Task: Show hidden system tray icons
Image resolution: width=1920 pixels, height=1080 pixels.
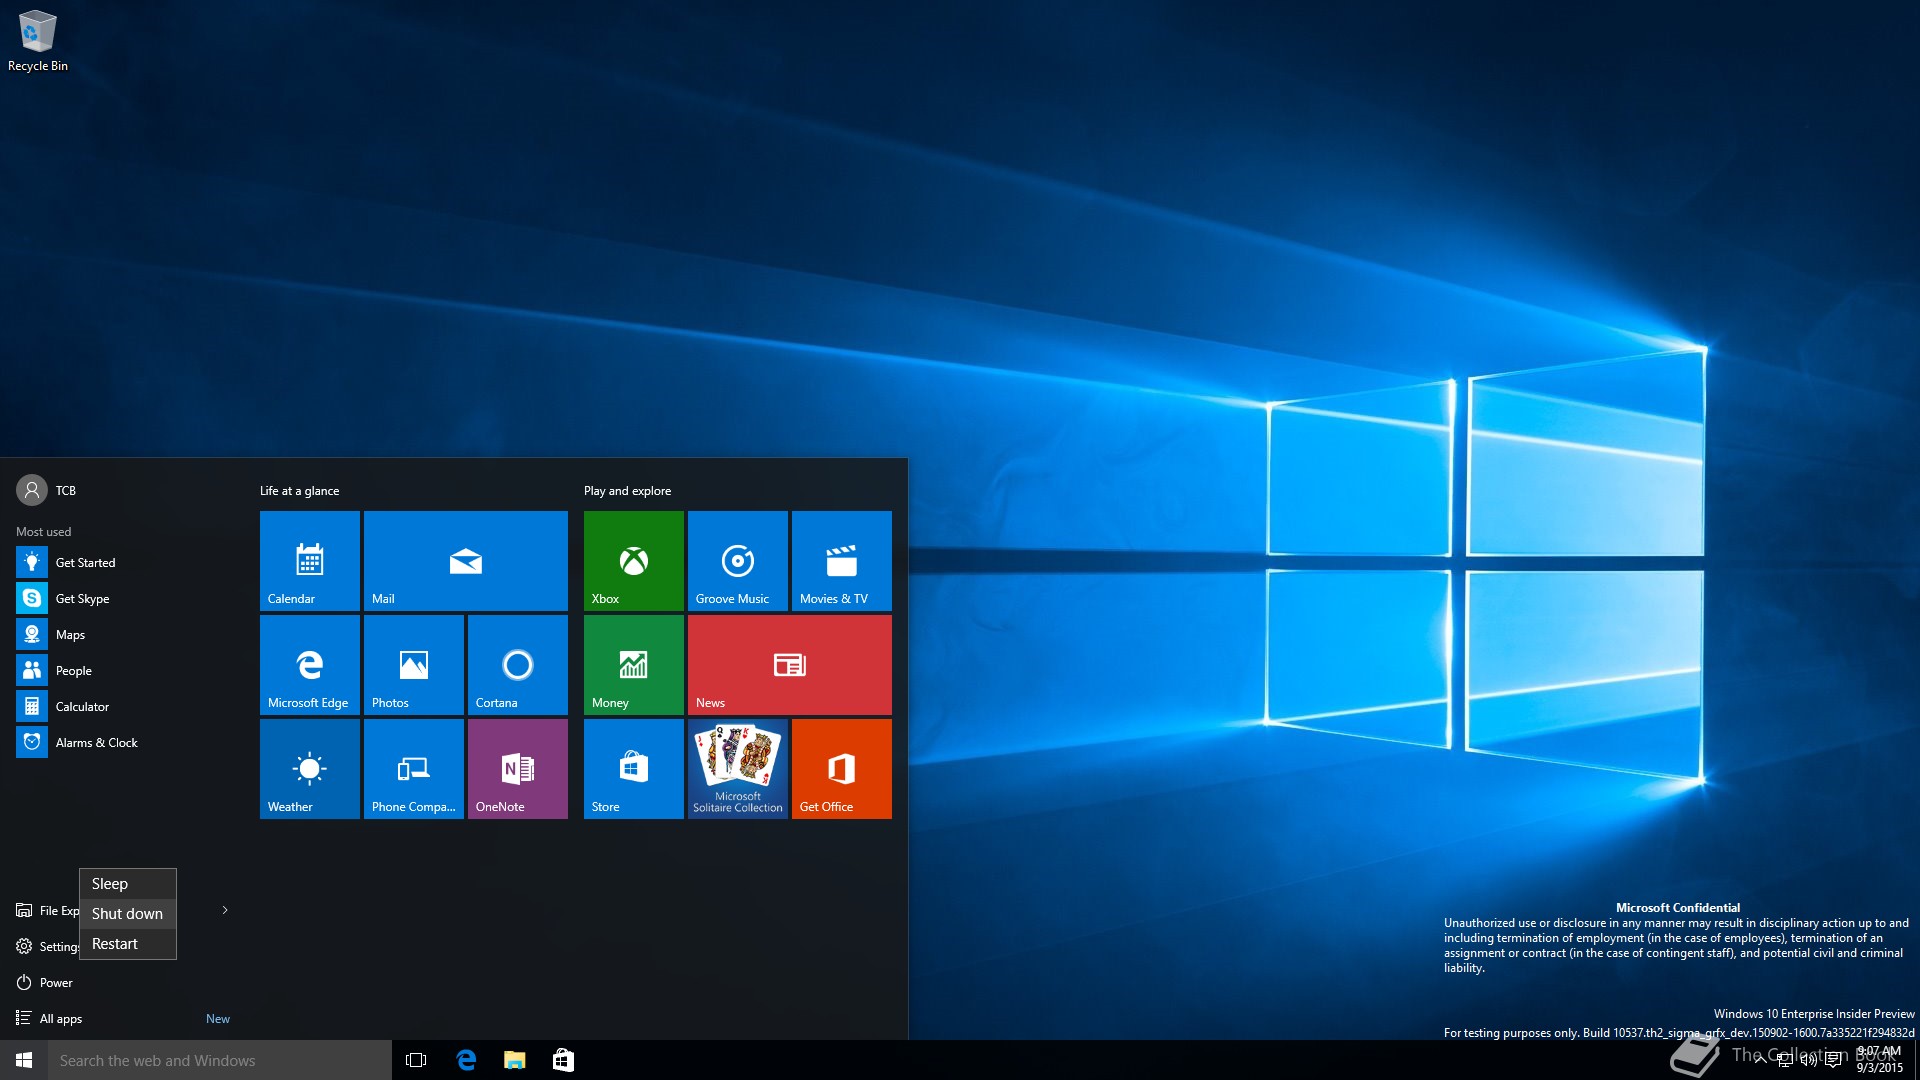Action: [1760, 1060]
